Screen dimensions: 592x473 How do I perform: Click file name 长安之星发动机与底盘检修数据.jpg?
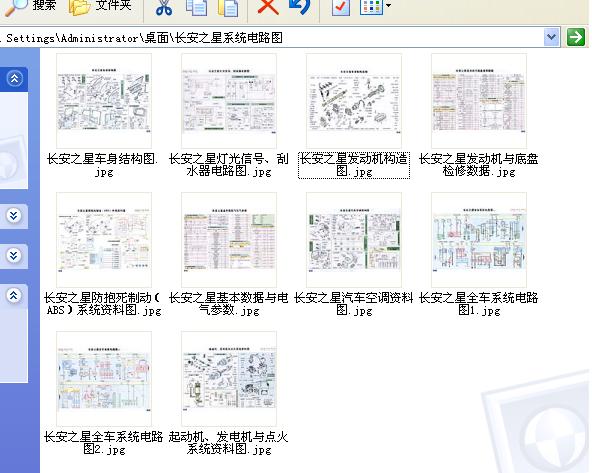click(x=479, y=165)
